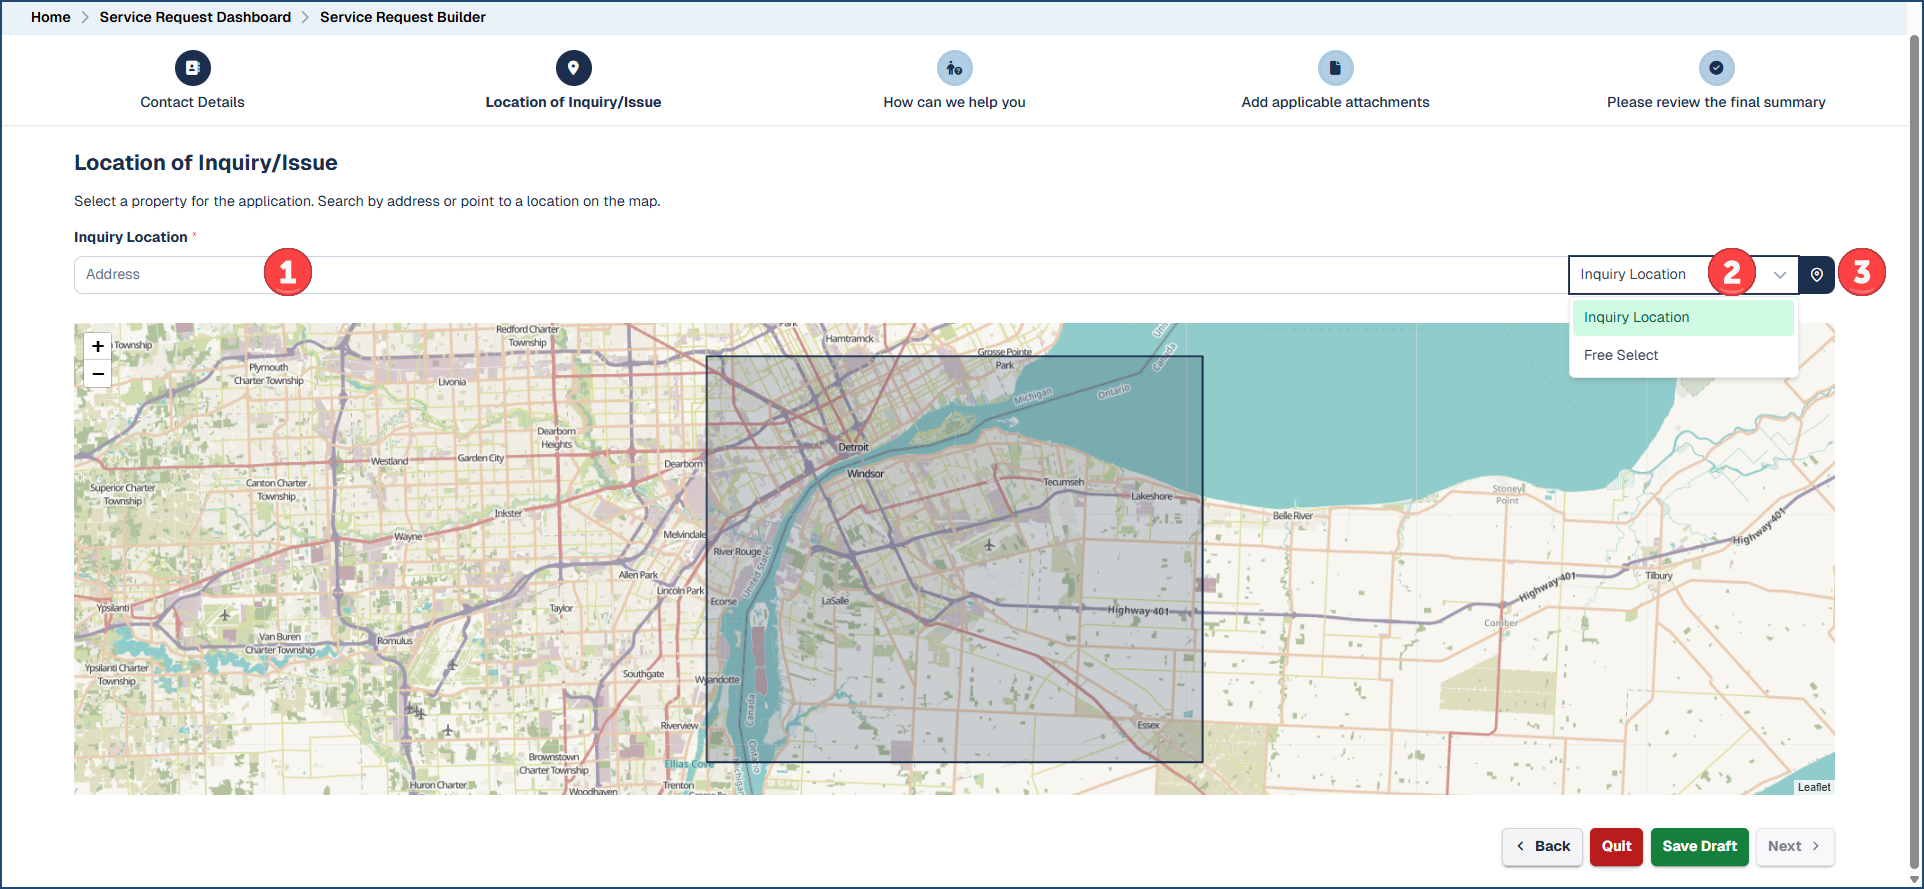Quit the service request
This screenshot has width=1924, height=889.
(x=1616, y=846)
